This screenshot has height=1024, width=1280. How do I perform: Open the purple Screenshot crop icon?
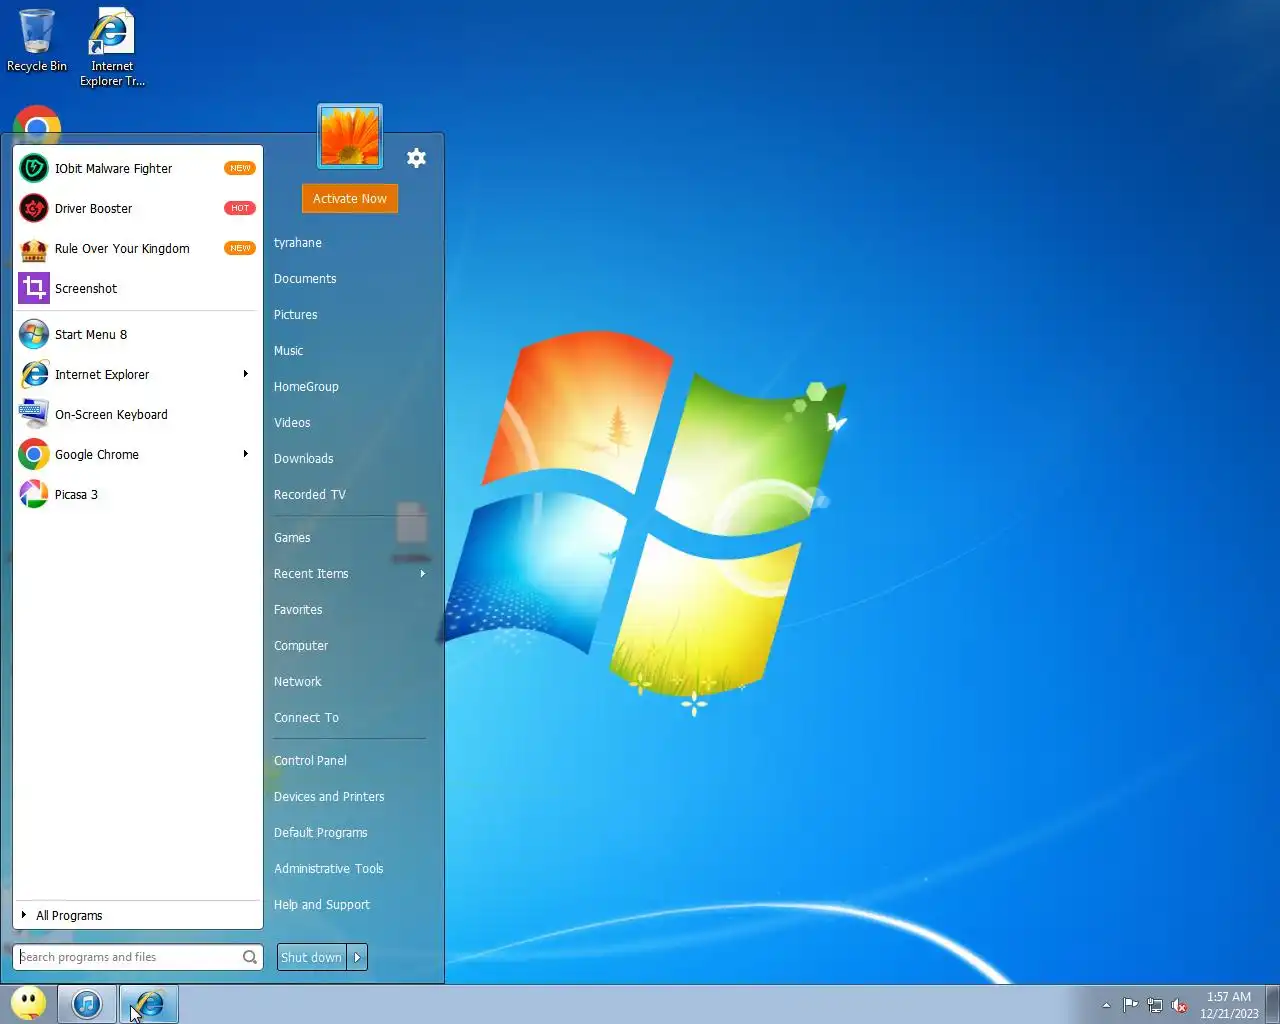coord(34,288)
